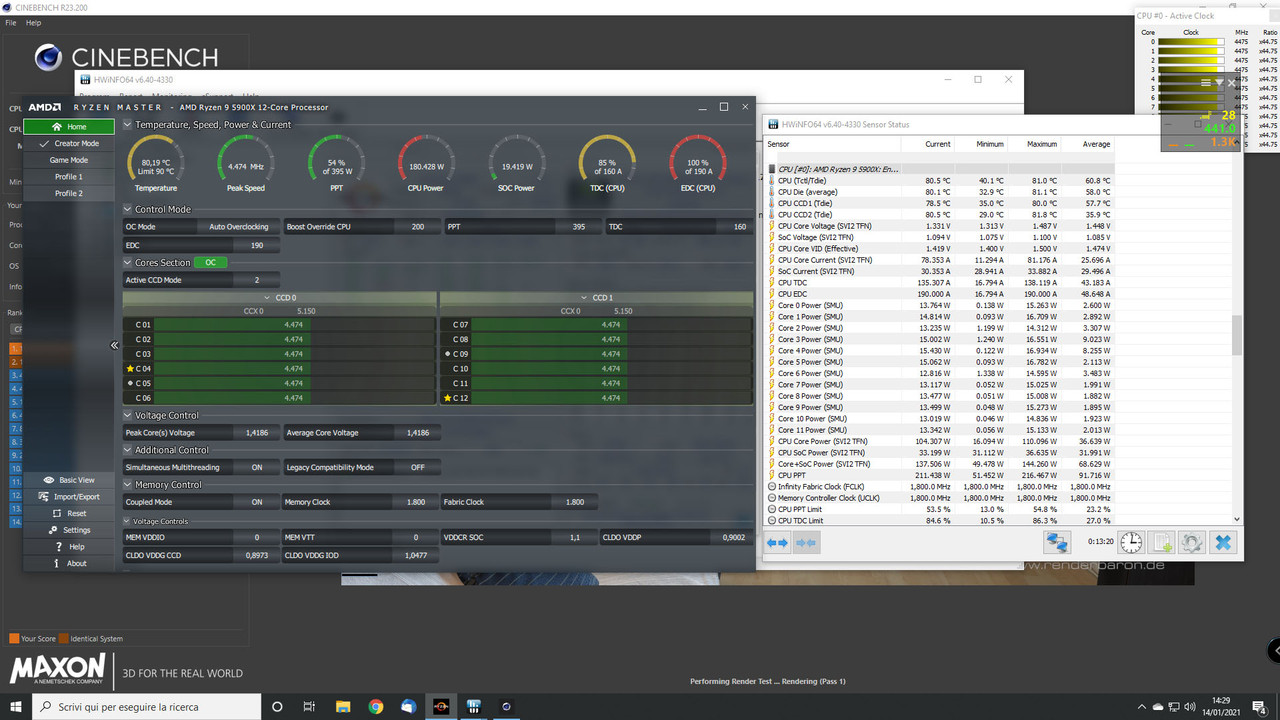Viewport: 1280px width, 720px height.
Task: Collapse the Additional Control section
Action: click(127, 450)
